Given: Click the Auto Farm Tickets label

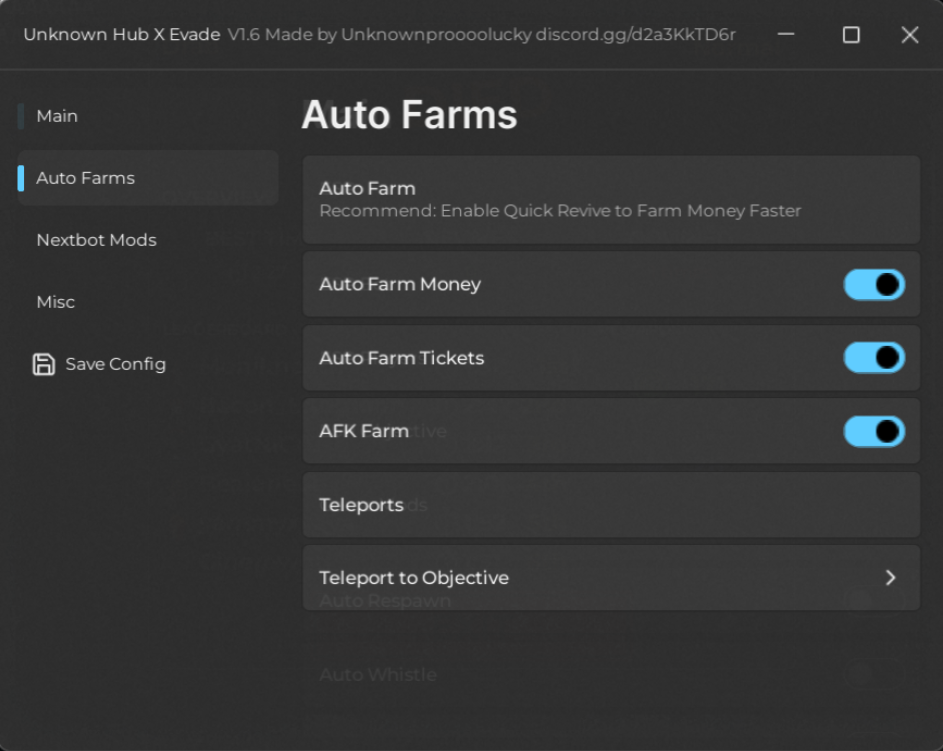Looking at the screenshot, I should [x=401, y=358].
